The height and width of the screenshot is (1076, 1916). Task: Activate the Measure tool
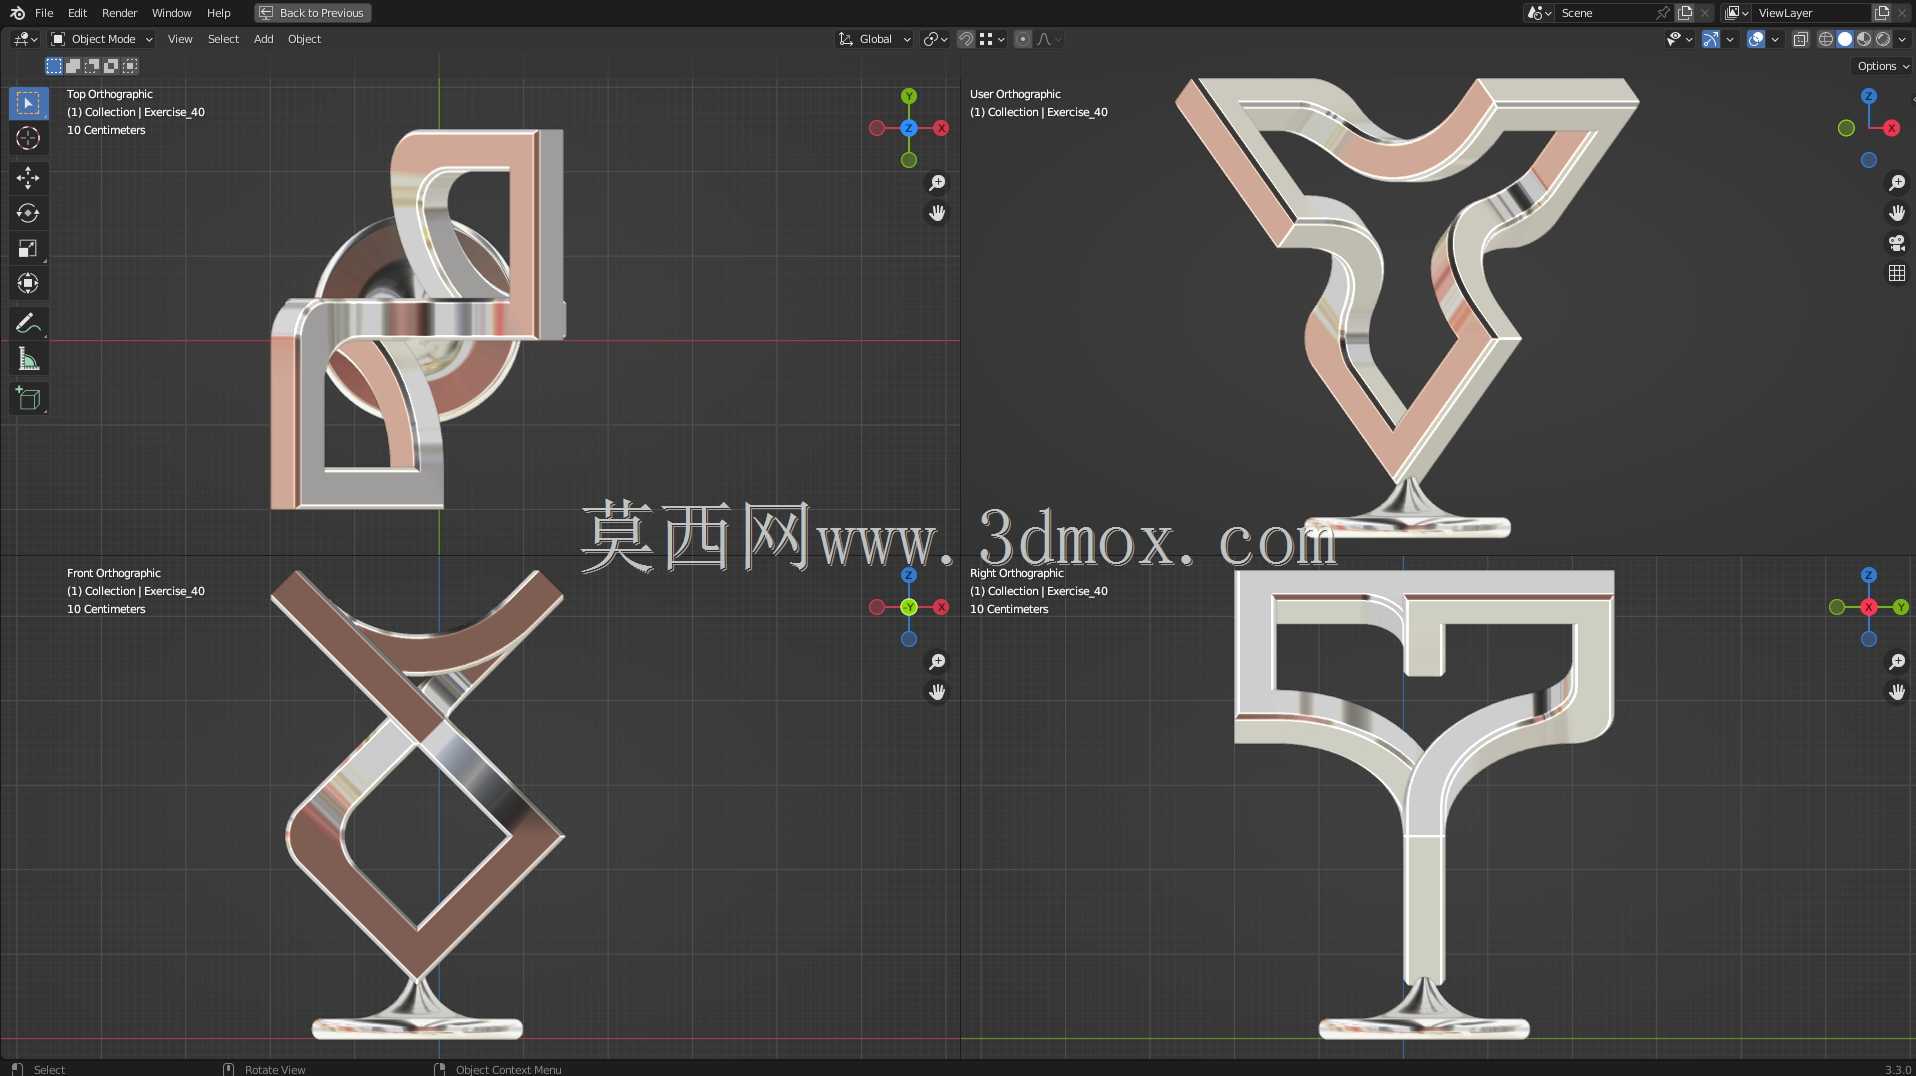click(28, 359)
